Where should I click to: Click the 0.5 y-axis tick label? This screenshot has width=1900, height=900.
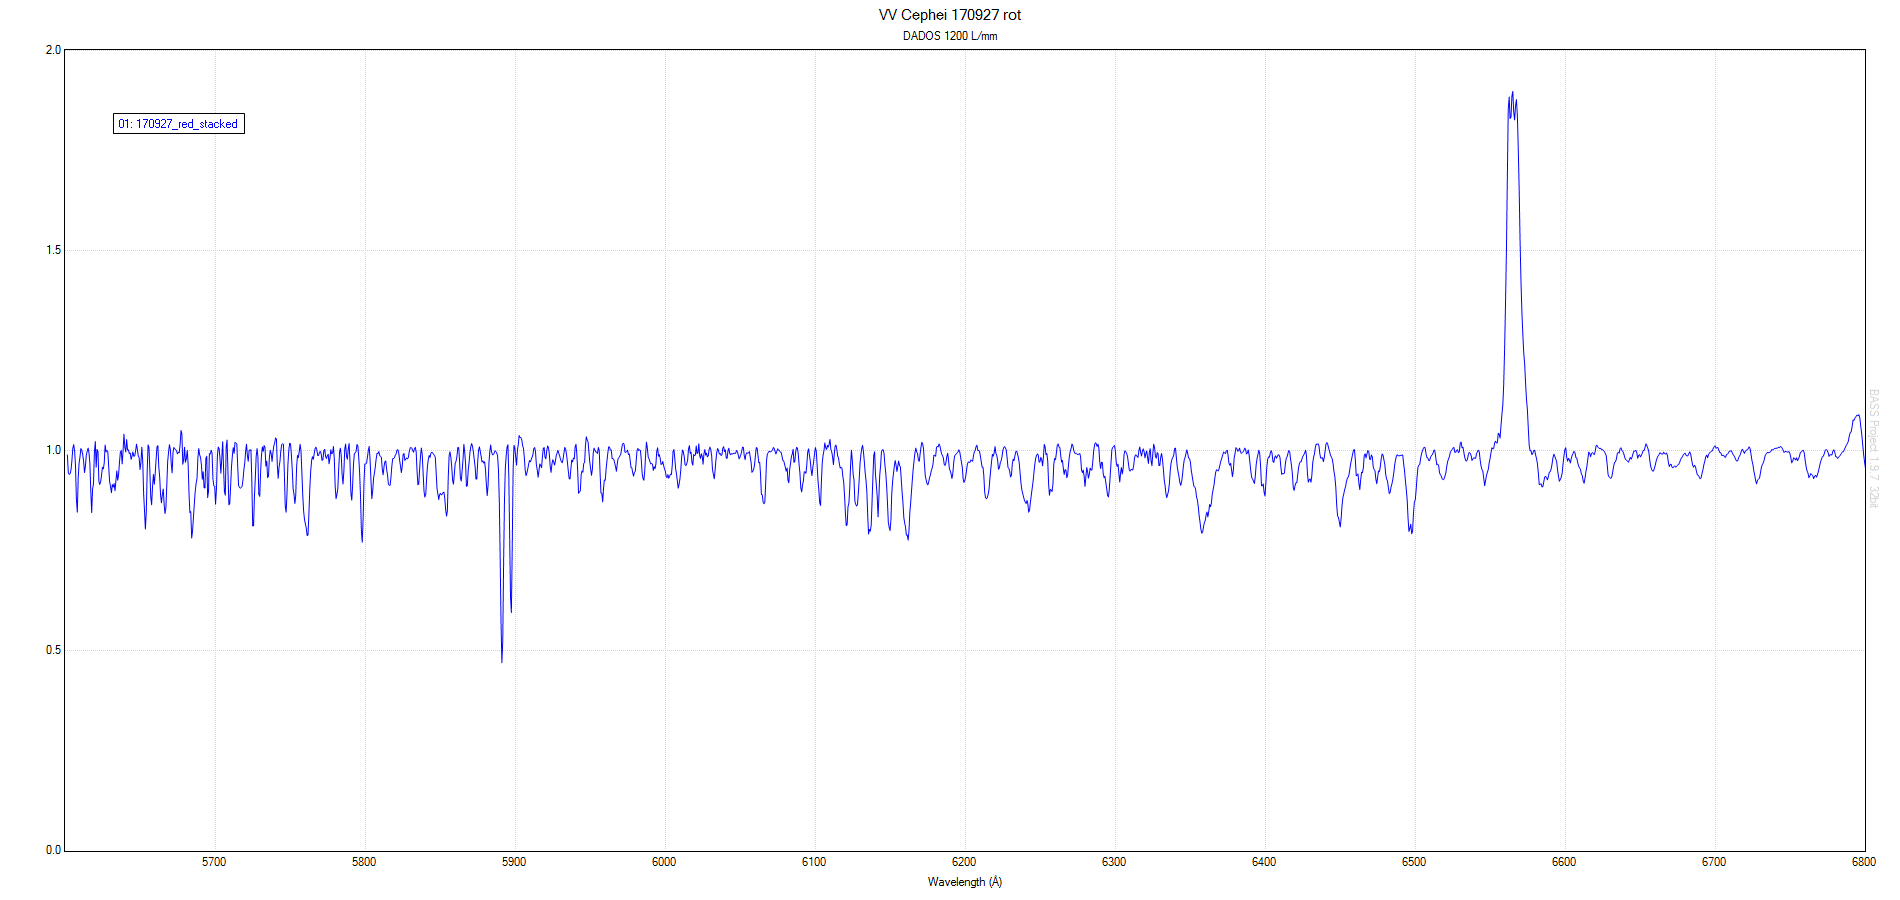click(53, 650)
